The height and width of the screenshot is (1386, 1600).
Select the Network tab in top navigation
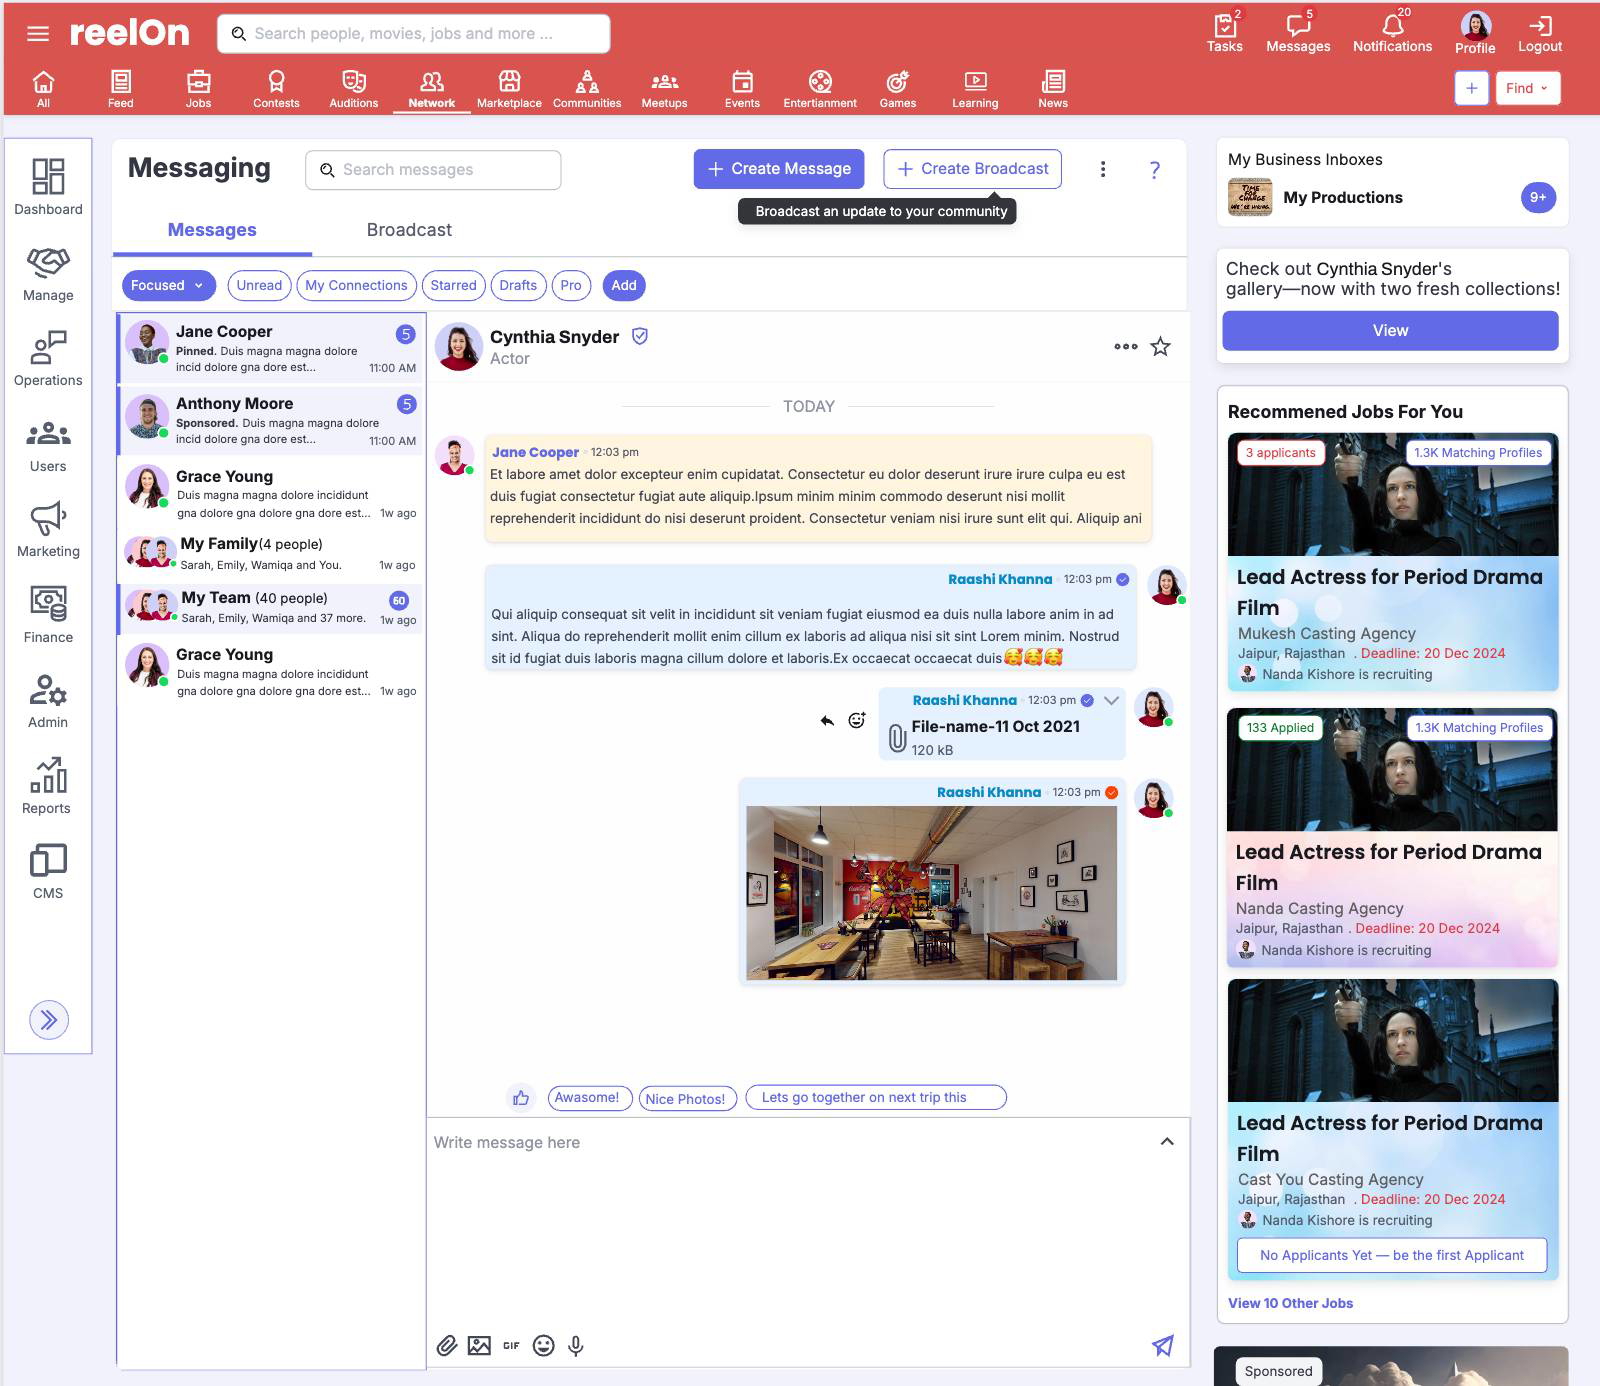[x=432, y=88]
